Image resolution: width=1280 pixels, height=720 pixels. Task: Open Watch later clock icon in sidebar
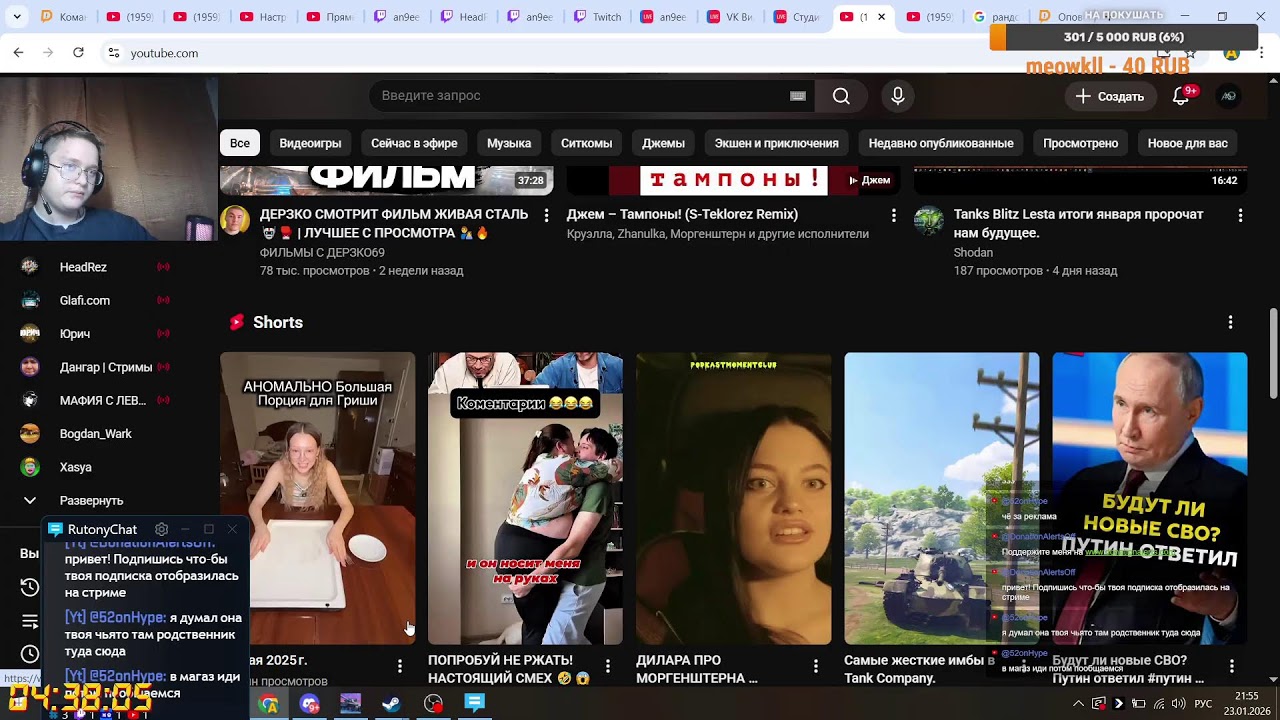point(30,654)
